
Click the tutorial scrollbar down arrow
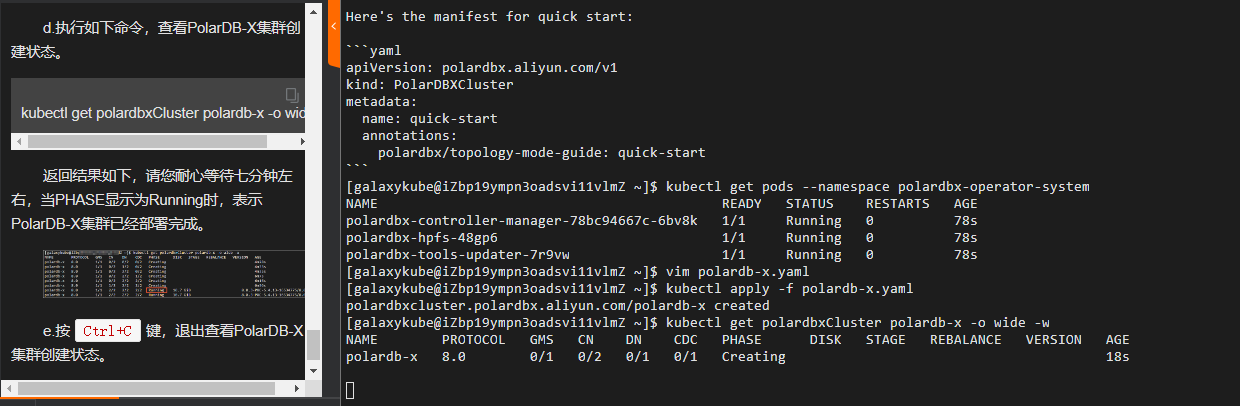click(314, 372)
